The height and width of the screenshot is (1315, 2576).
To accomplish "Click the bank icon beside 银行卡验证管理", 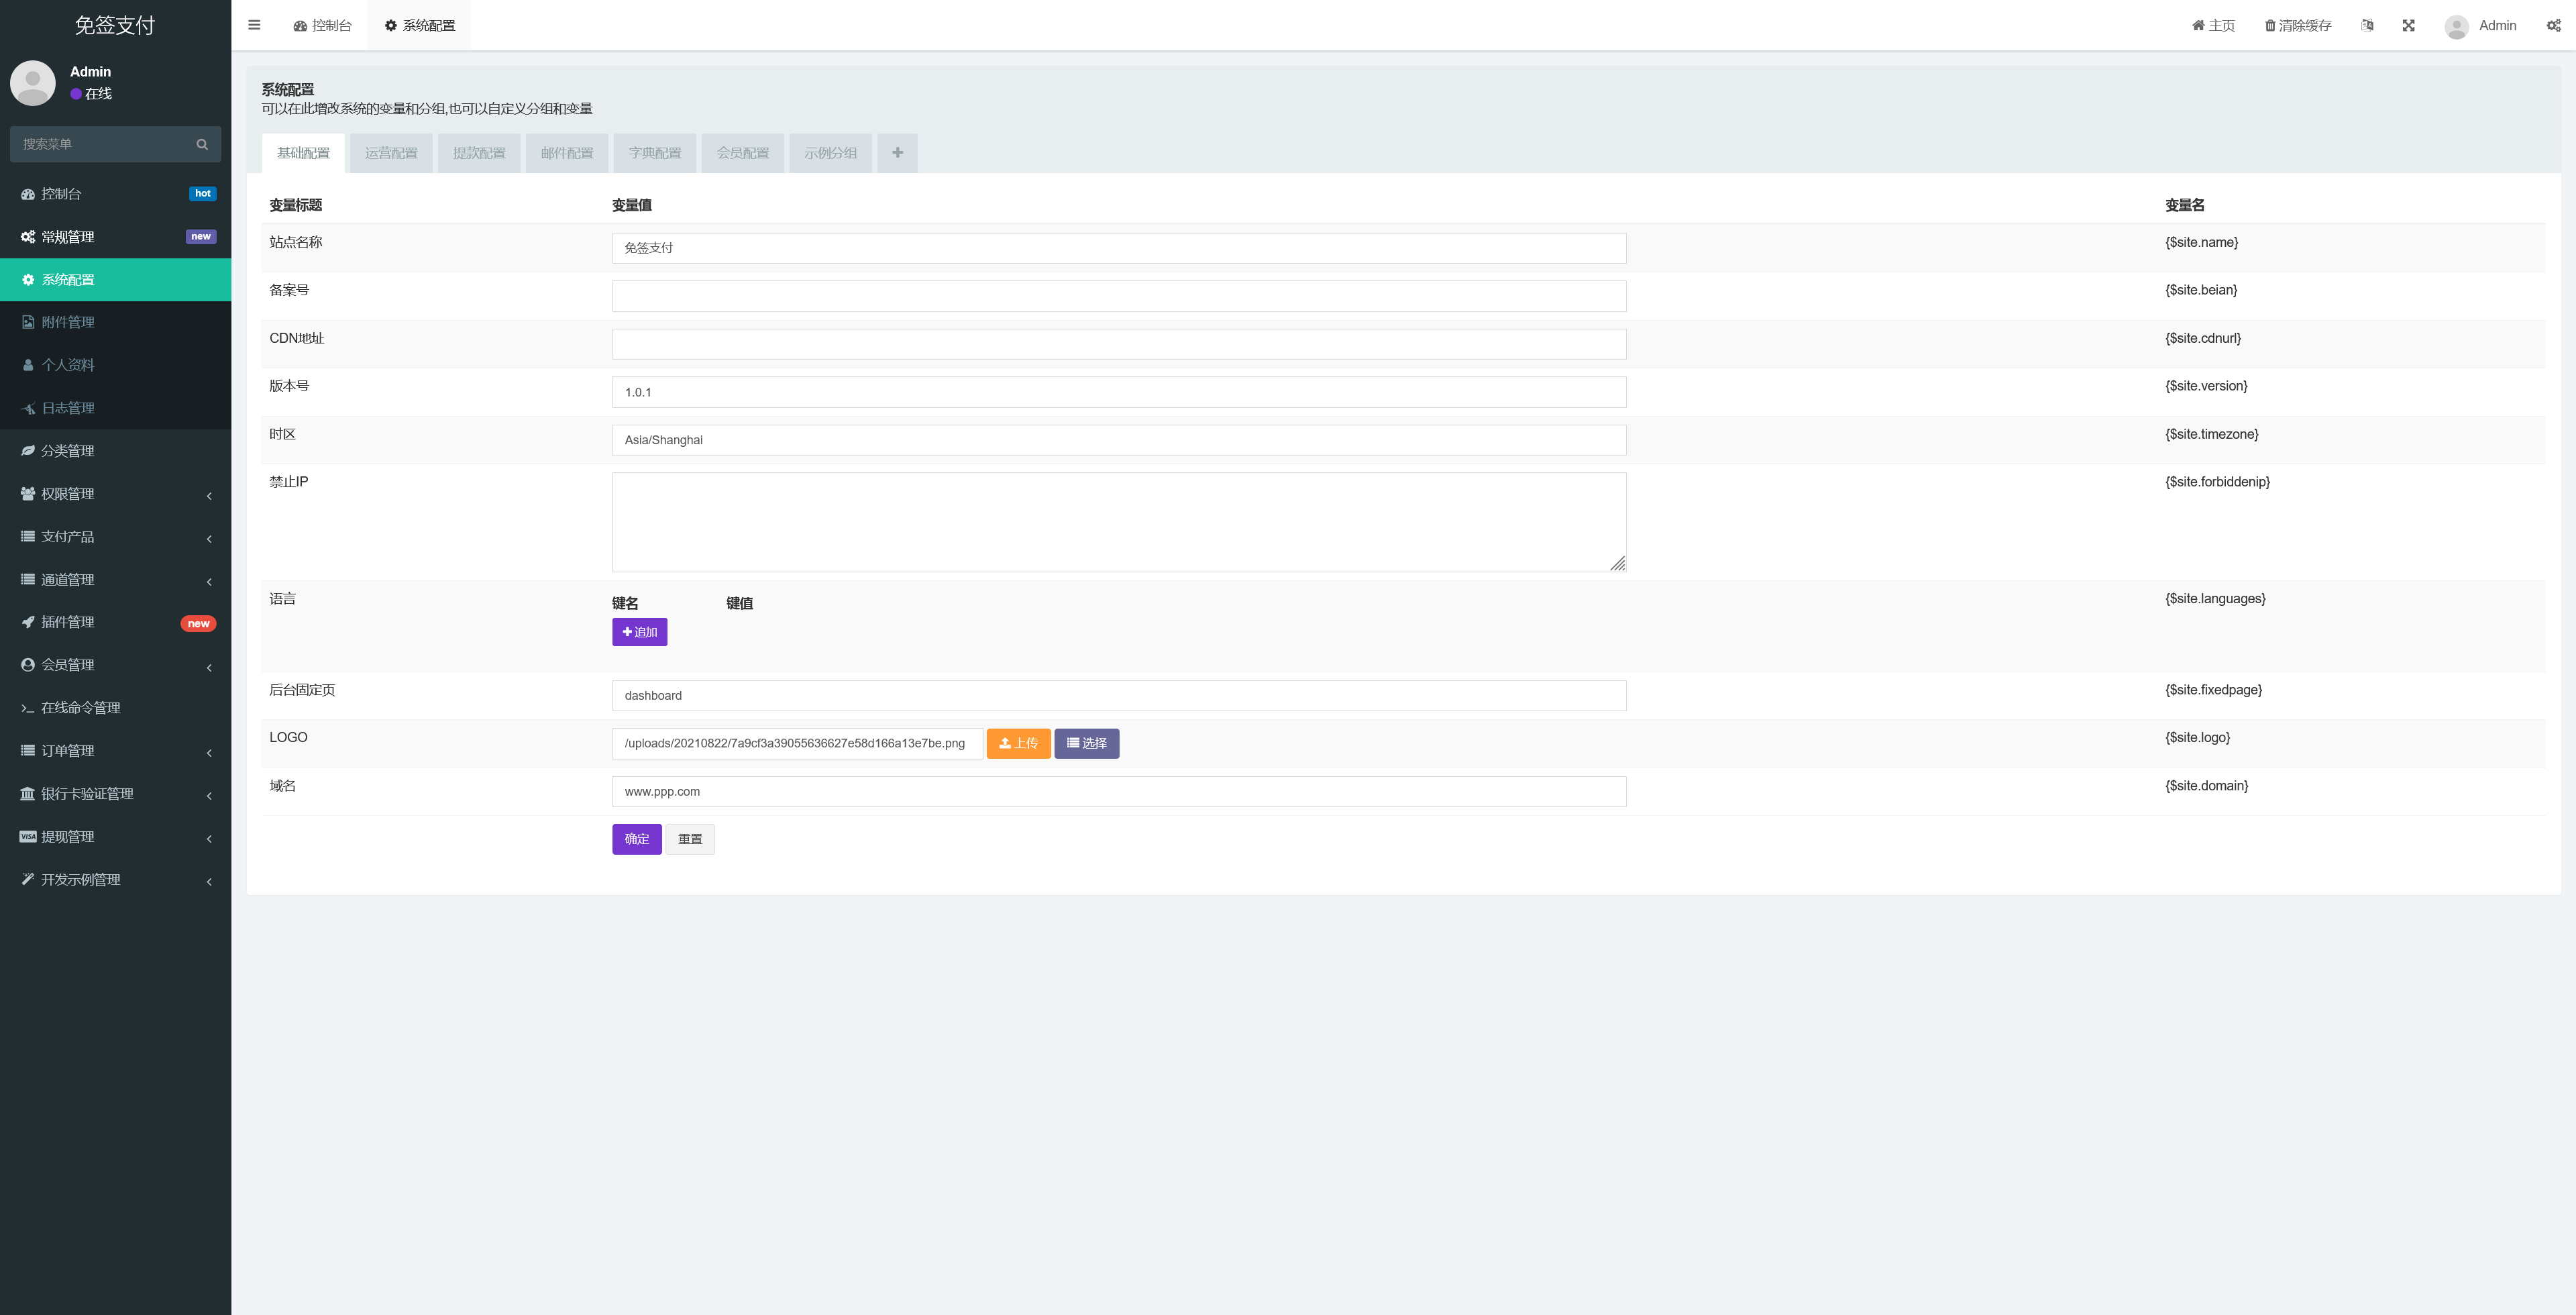I will pyautogui.click(x=28, y=794).
